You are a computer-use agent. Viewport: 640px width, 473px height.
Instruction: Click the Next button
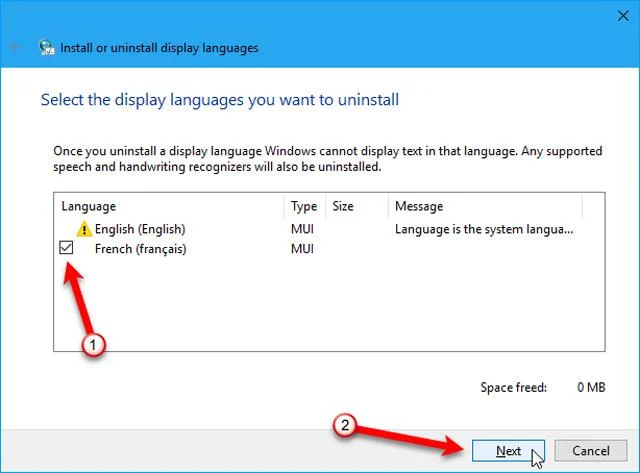click(508, 451)
